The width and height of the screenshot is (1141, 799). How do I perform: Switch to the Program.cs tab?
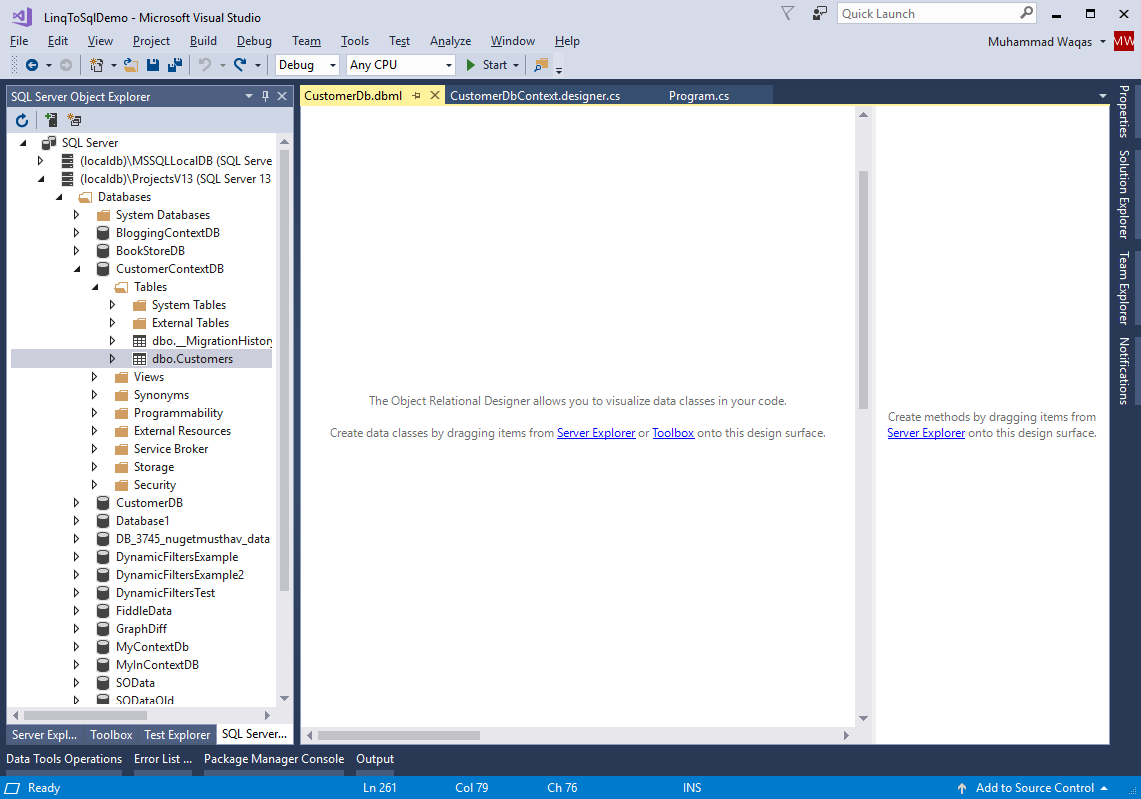coord(699,96)
